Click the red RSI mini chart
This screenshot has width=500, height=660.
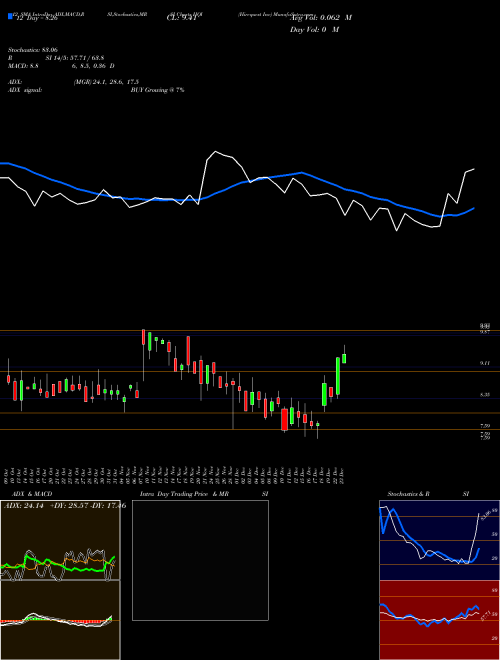coord(439,620)
